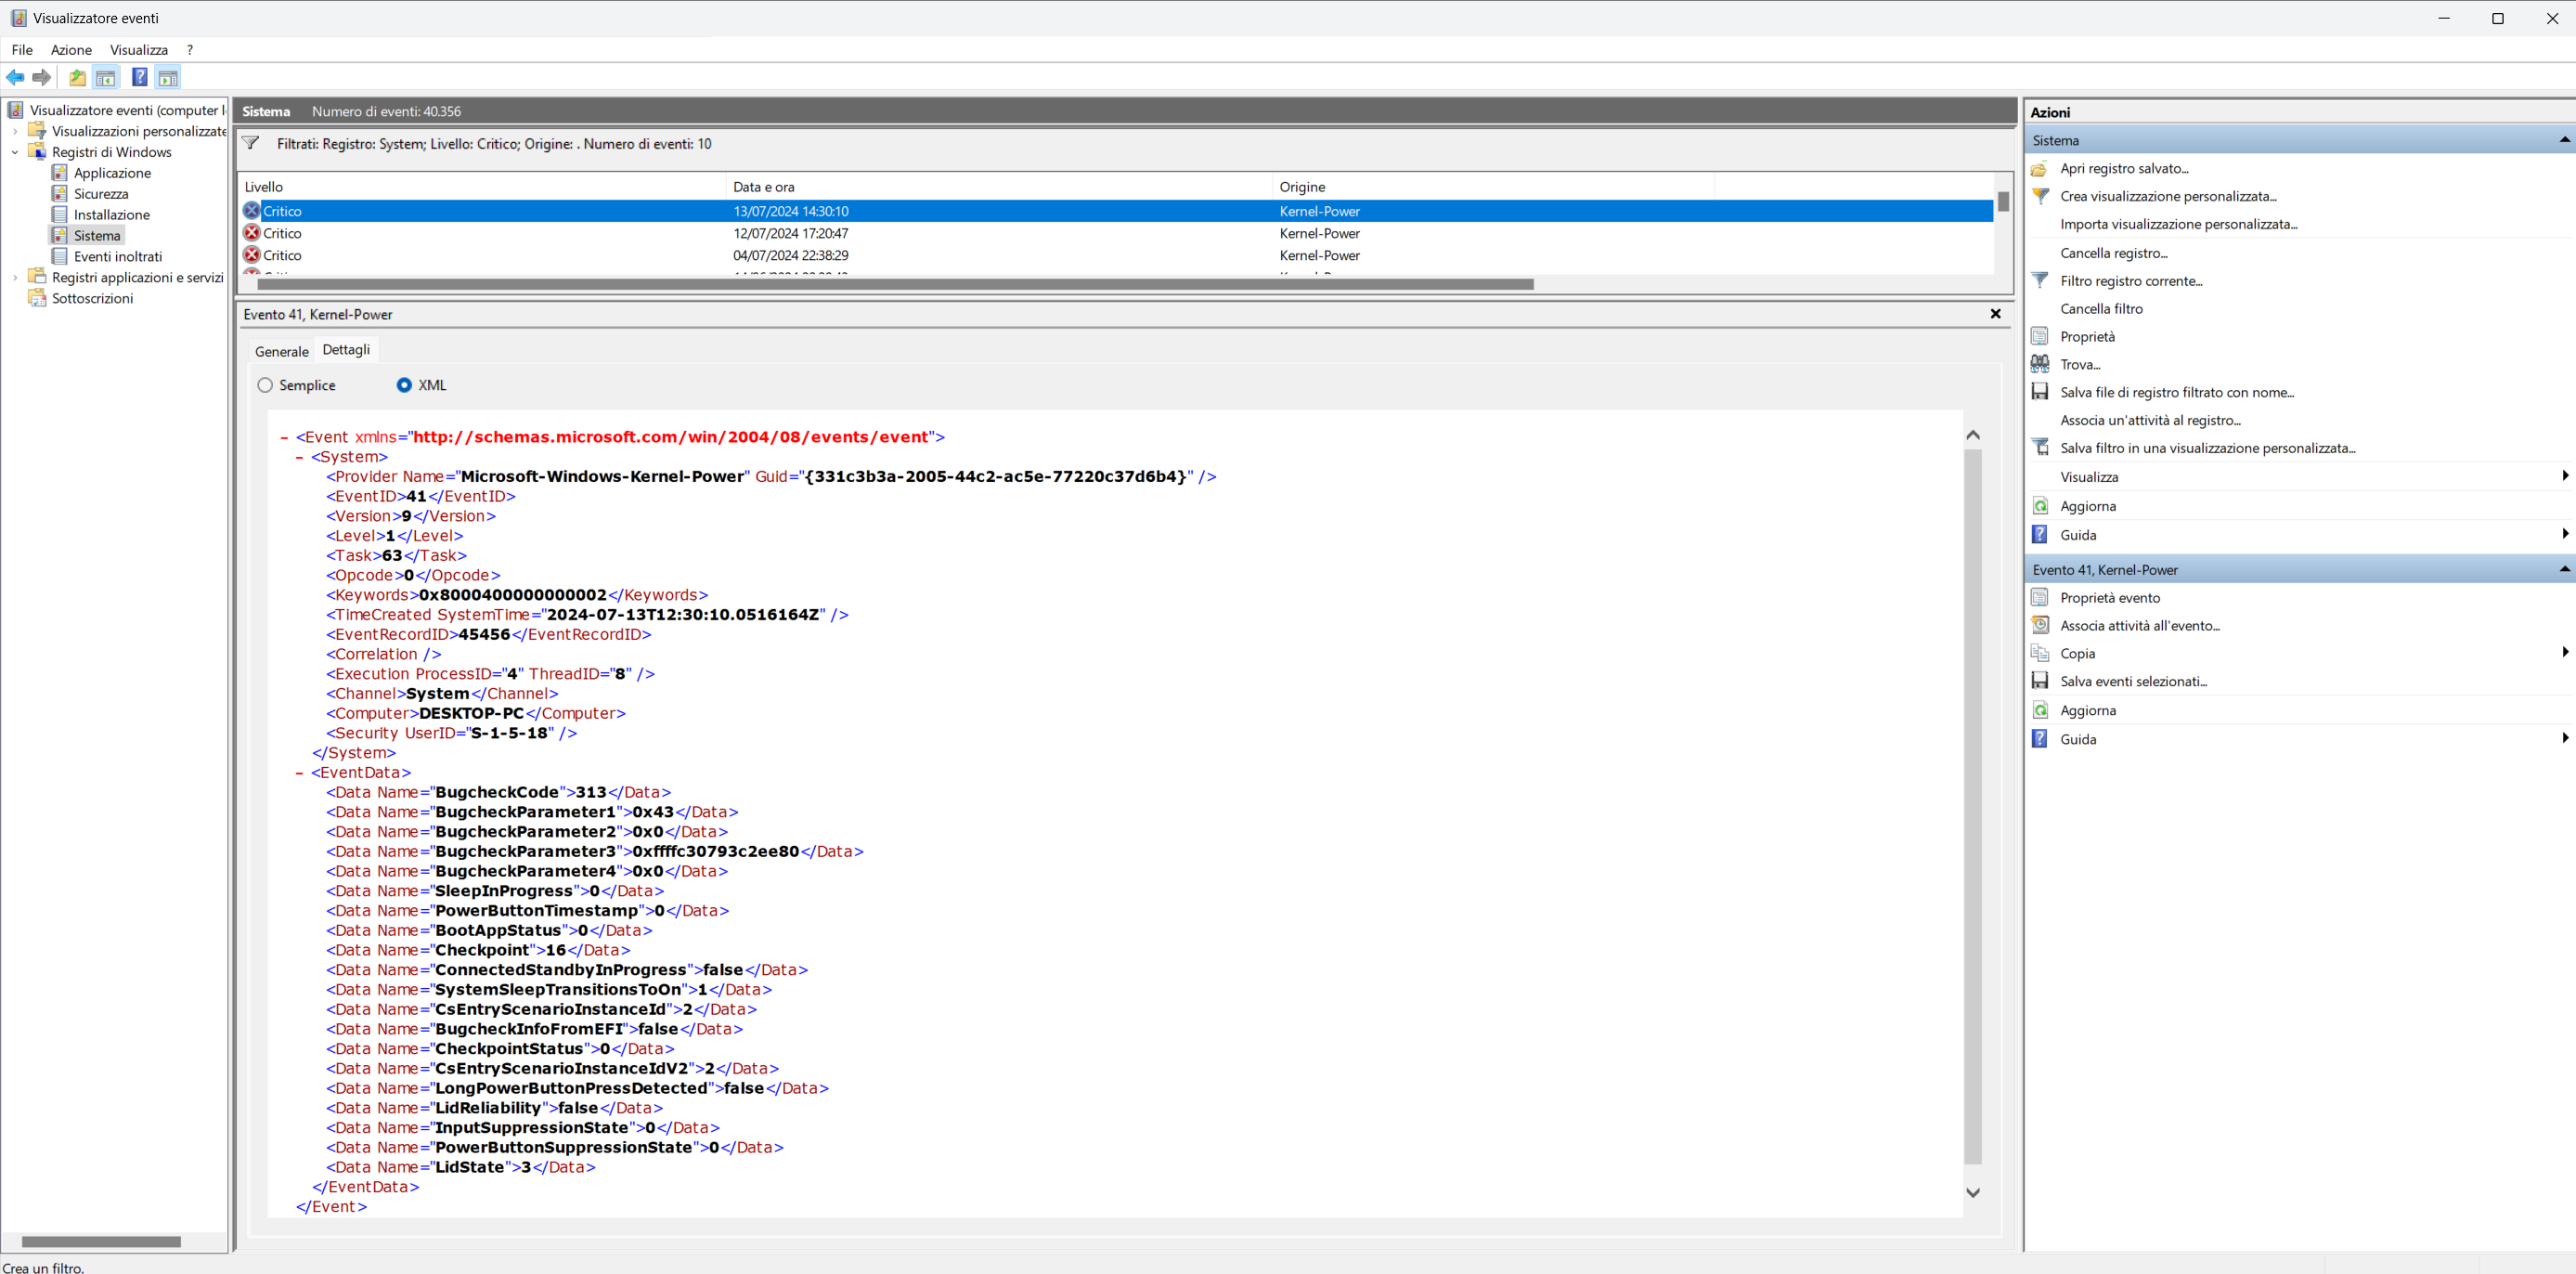Screen dimensions: 2576x1274
Task: Click the Apri registro salvato folder icon
Action: tap(2040, 169)
